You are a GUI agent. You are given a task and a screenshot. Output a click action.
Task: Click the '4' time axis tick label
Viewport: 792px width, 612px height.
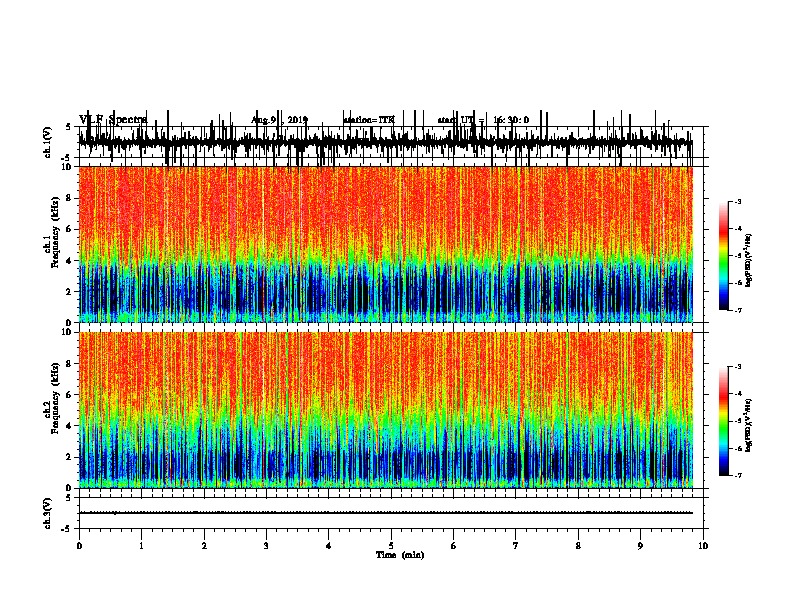point(329,546)
